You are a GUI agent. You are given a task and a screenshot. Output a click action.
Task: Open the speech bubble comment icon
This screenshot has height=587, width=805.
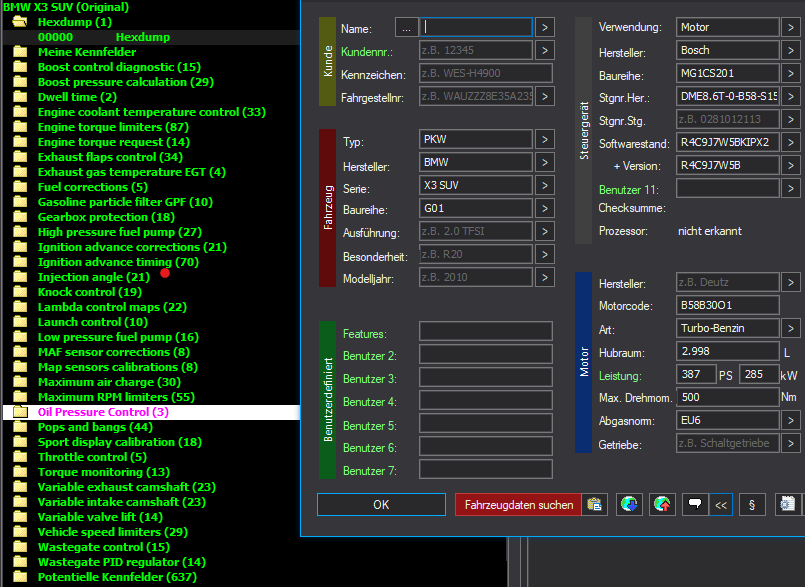[695, 505]
